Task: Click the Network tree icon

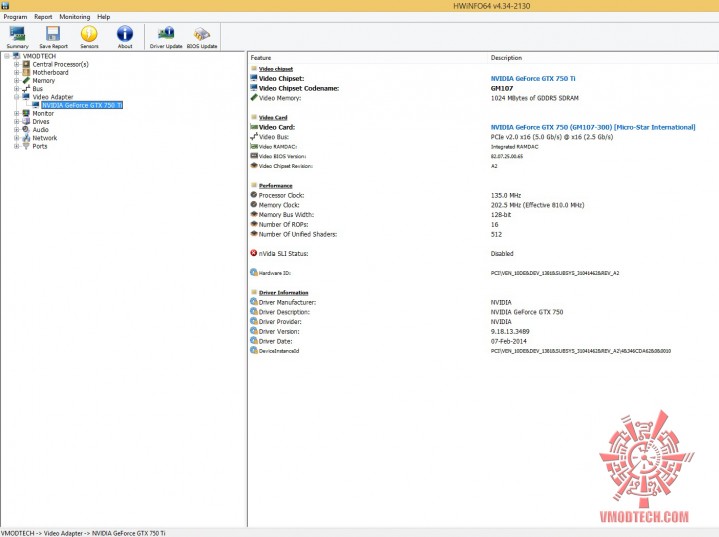Action: point(26,138)
